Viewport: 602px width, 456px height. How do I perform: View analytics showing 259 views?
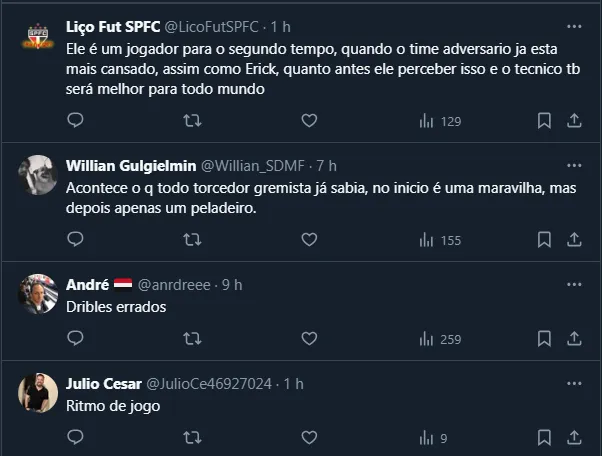(x=440, y=339)
